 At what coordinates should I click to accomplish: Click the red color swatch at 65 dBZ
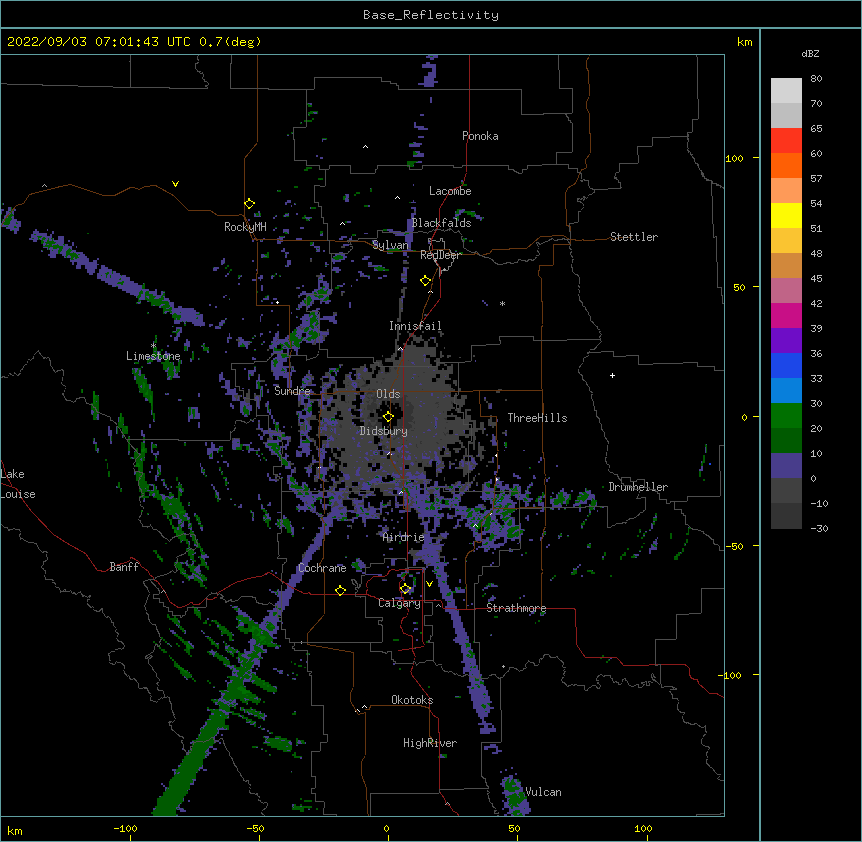786,141
